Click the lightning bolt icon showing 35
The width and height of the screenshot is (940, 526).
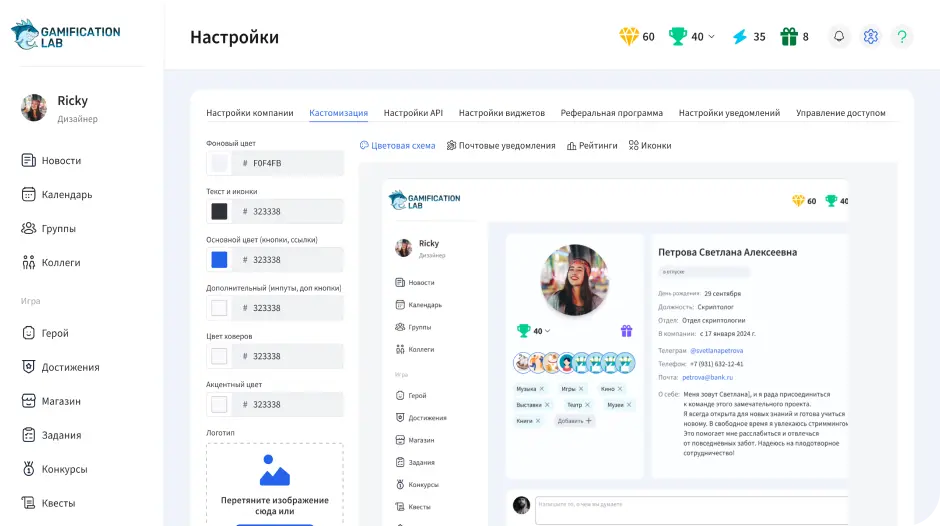(x=740, y=37)
